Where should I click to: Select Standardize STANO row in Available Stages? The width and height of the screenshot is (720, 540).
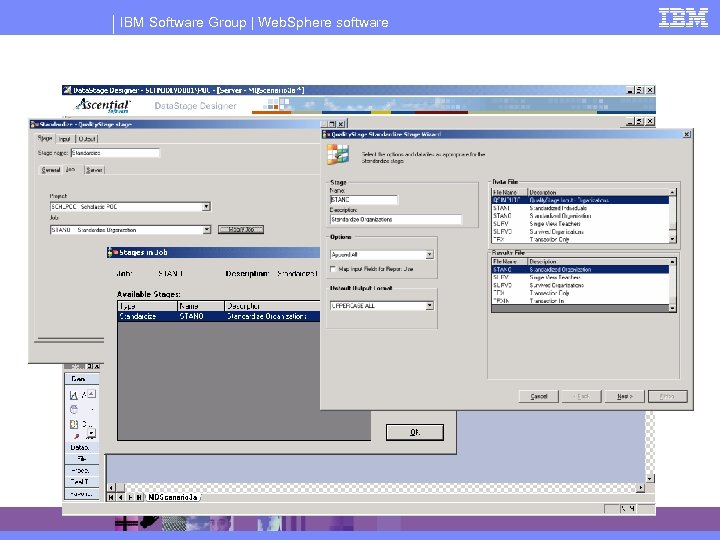click(x=219, y=316)
